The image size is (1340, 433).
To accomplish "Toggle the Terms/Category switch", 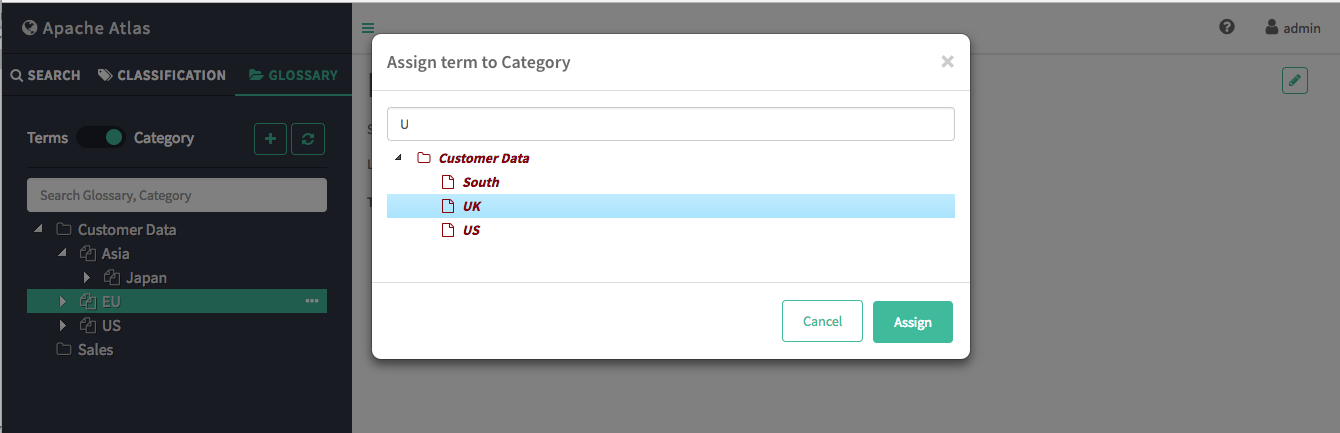I will 101,138.
